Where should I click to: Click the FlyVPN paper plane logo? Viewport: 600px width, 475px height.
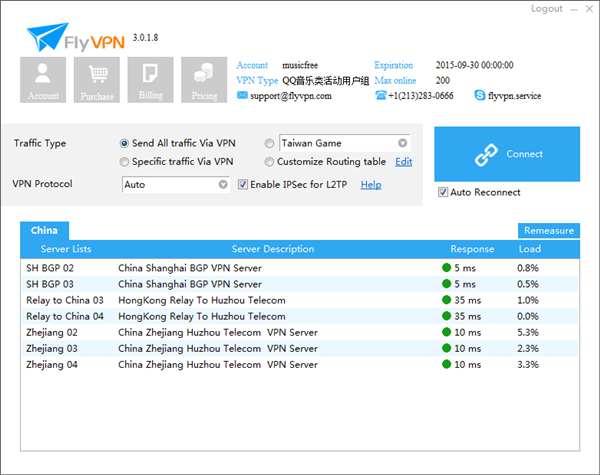(x=48, y=37)
